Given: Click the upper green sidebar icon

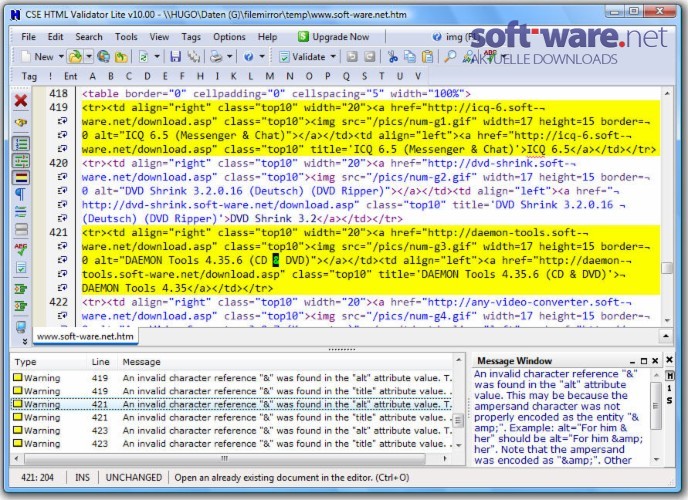Looking at the screenshot, I should point(21,289).
